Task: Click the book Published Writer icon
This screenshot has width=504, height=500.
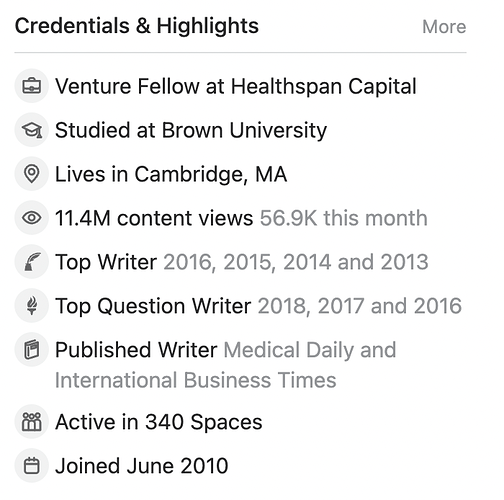Action: pos(32,350)
